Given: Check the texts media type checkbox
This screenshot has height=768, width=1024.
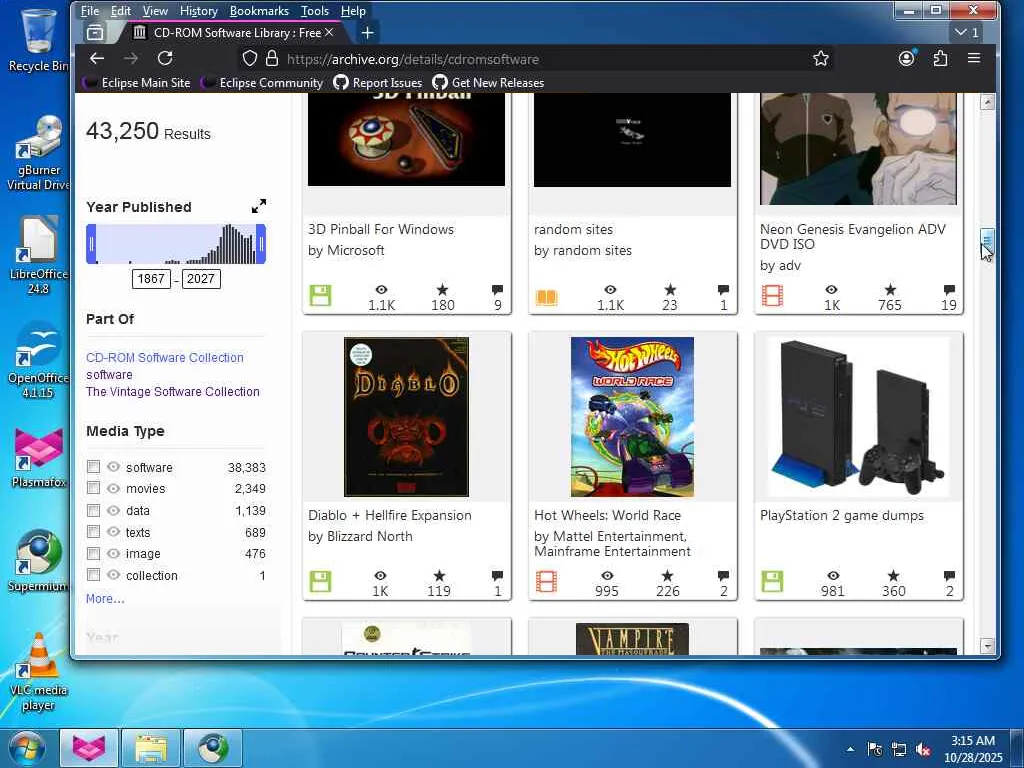Looking at the screenshot, I should click(93, 532).
